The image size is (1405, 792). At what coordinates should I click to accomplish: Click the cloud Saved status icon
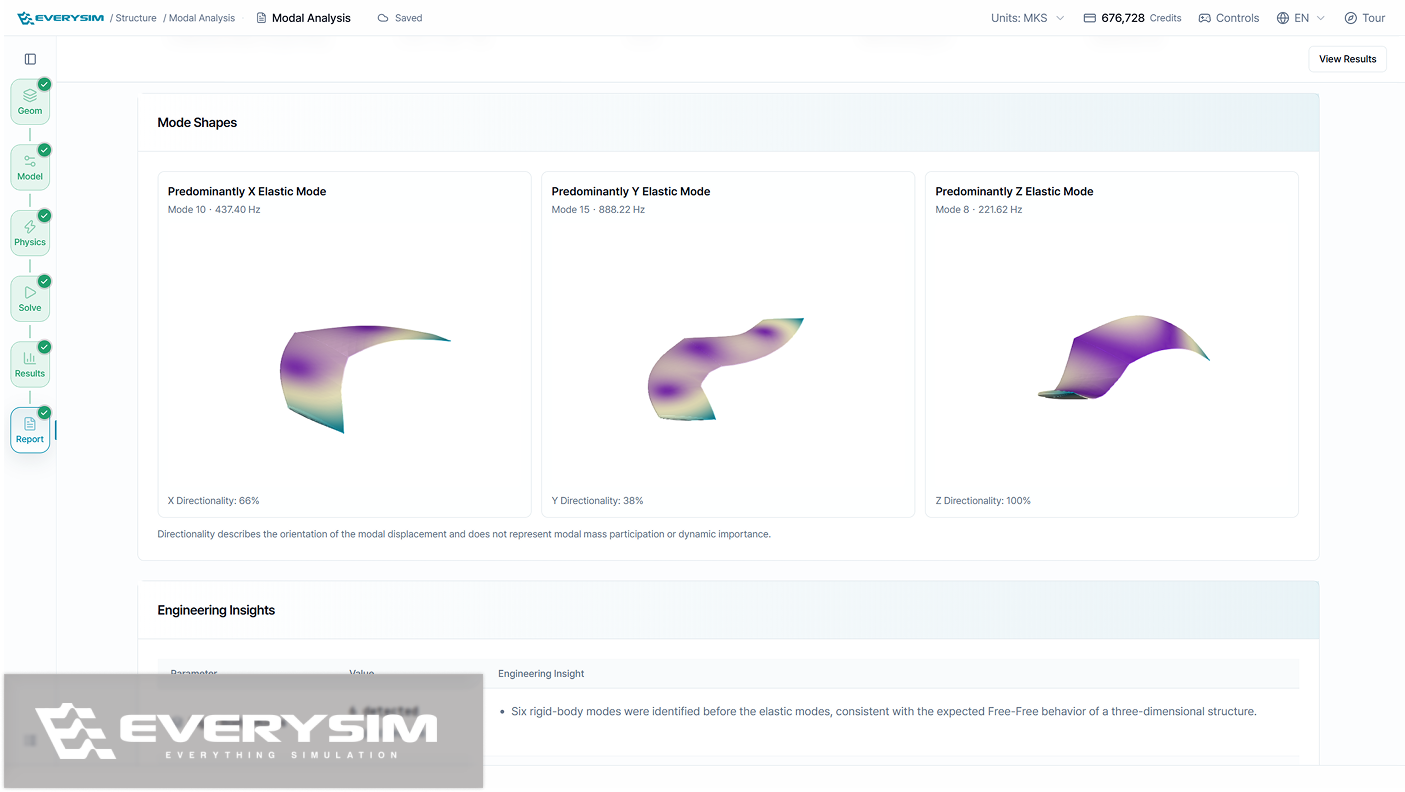tap(383, 18)
